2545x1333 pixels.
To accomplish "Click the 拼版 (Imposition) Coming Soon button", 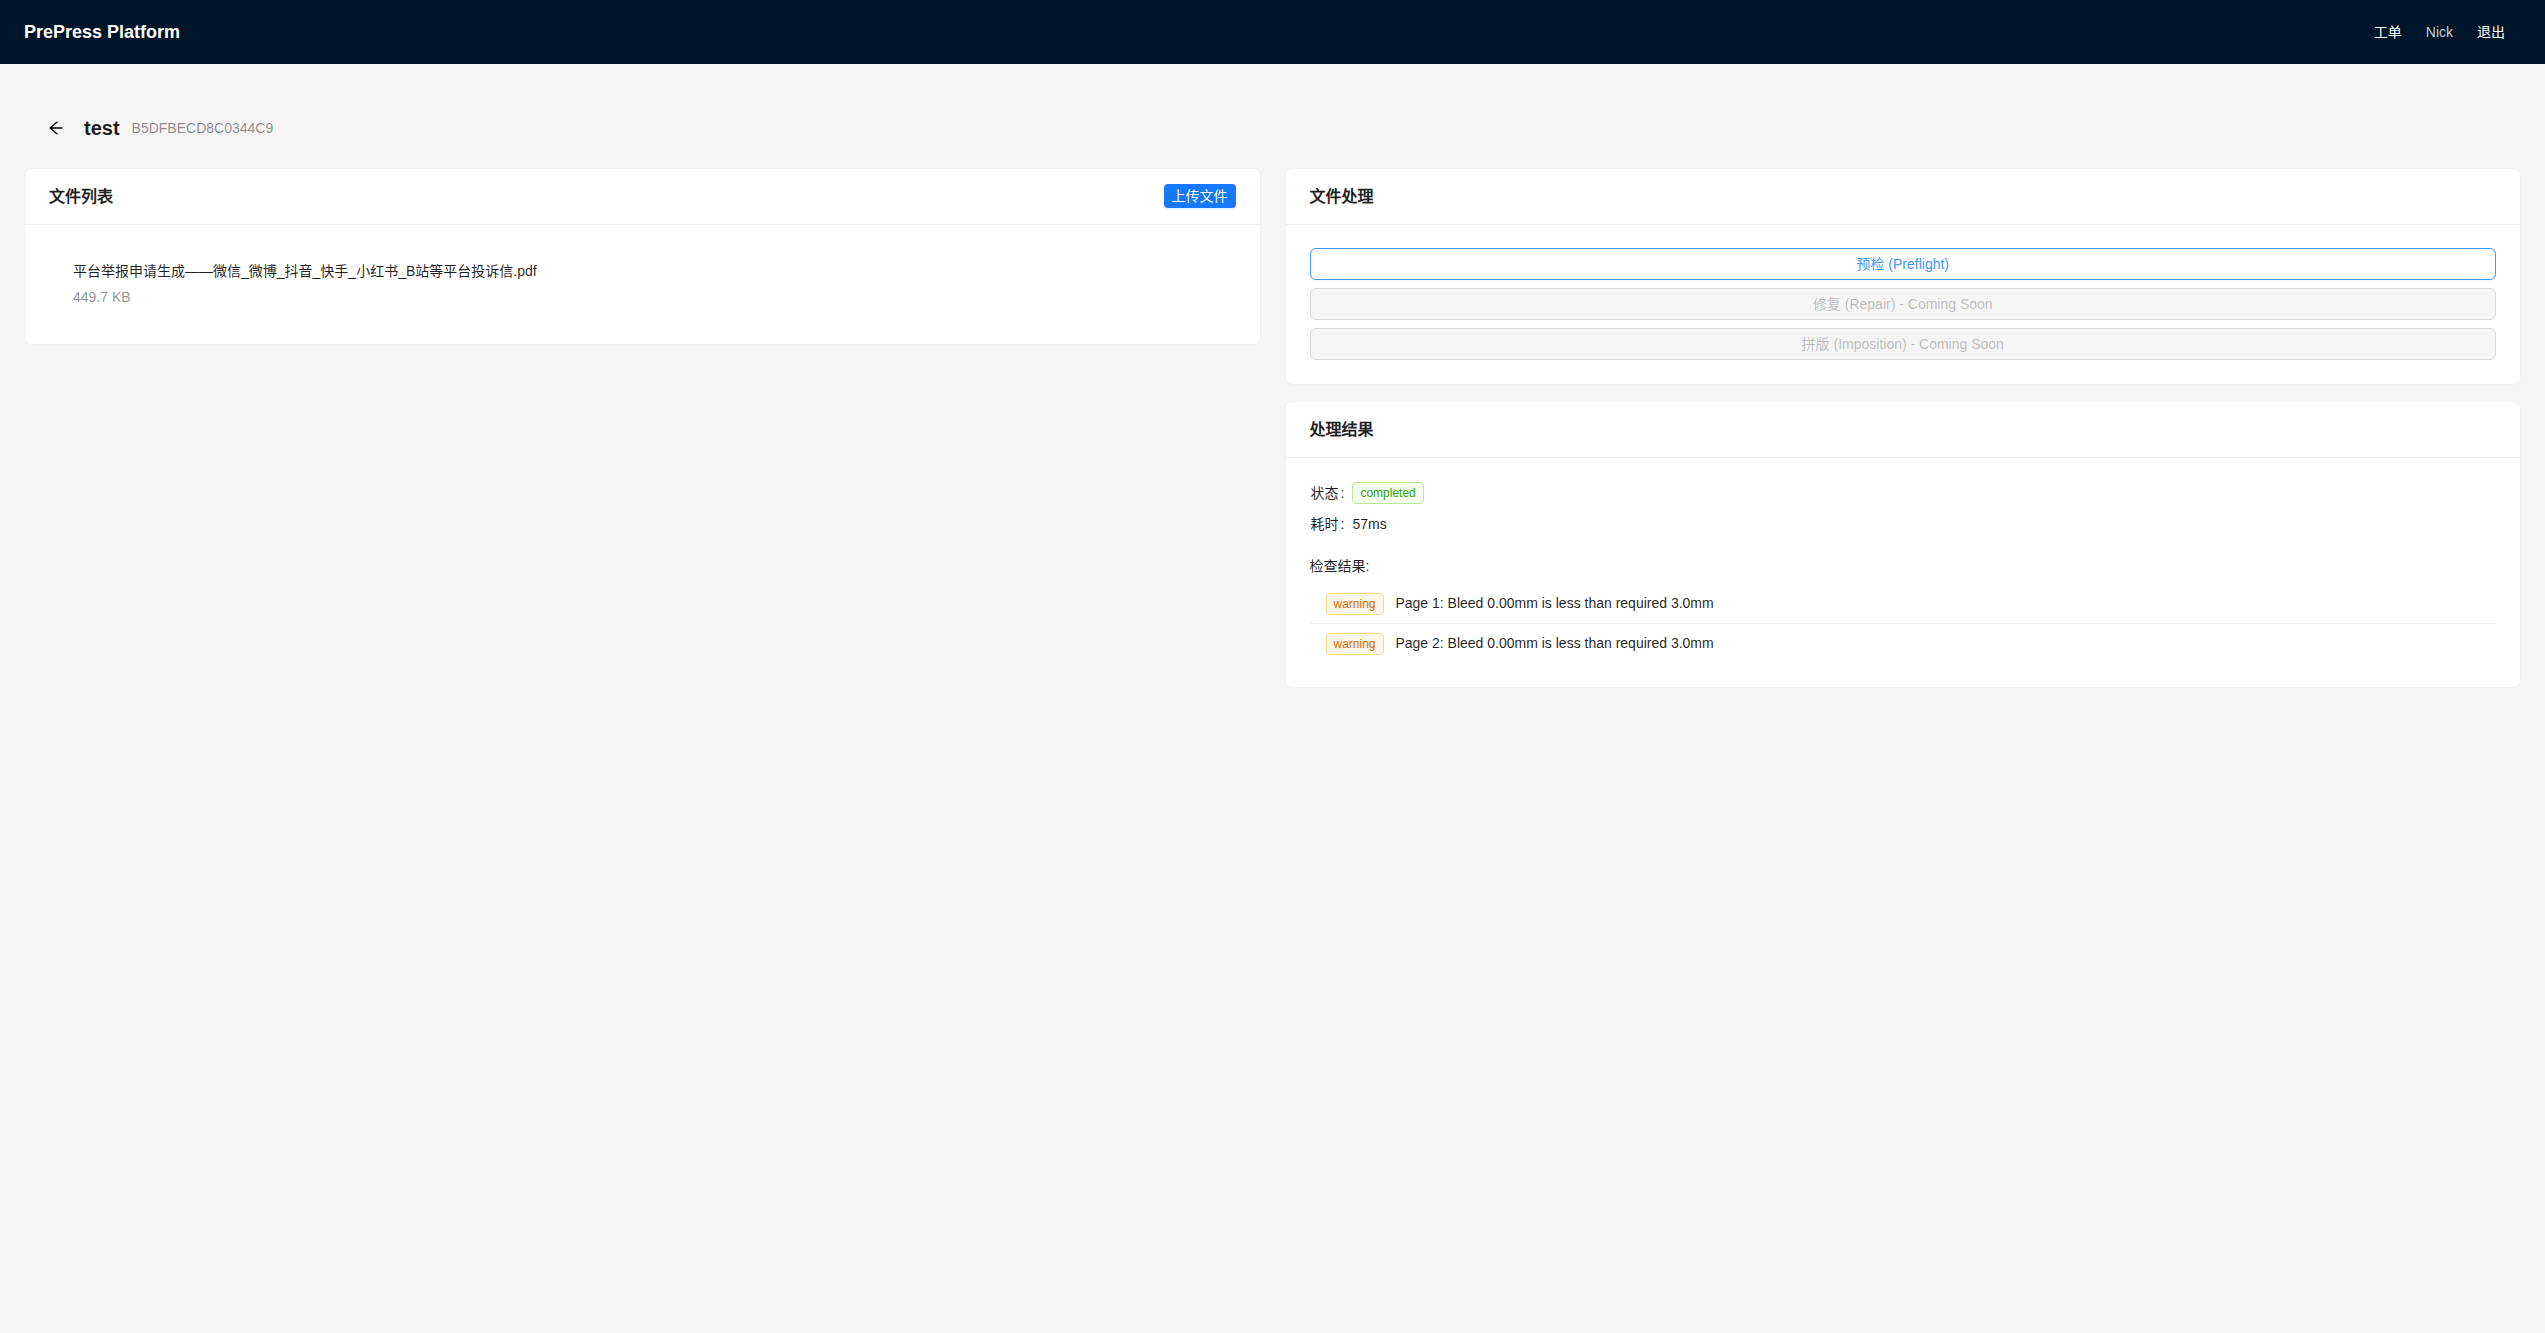I will 1901,344.
